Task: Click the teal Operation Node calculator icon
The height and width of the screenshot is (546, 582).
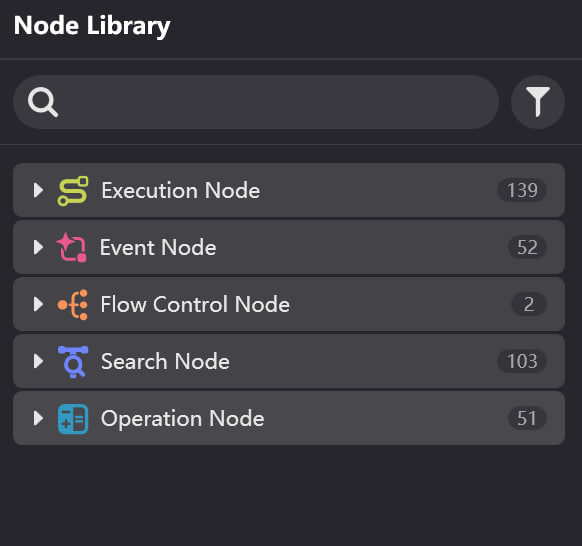Action: point(73,419)
